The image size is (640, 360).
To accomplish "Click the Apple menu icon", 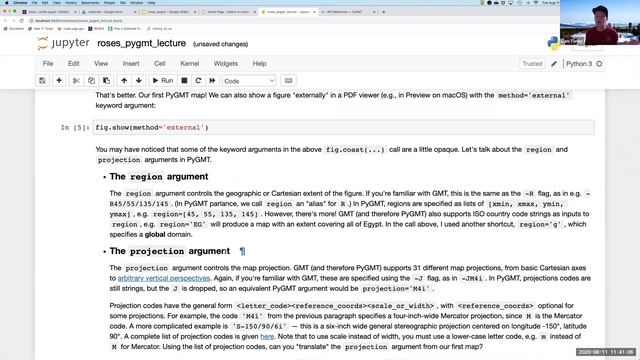I will pyautogui.click(x=7, y=2).
